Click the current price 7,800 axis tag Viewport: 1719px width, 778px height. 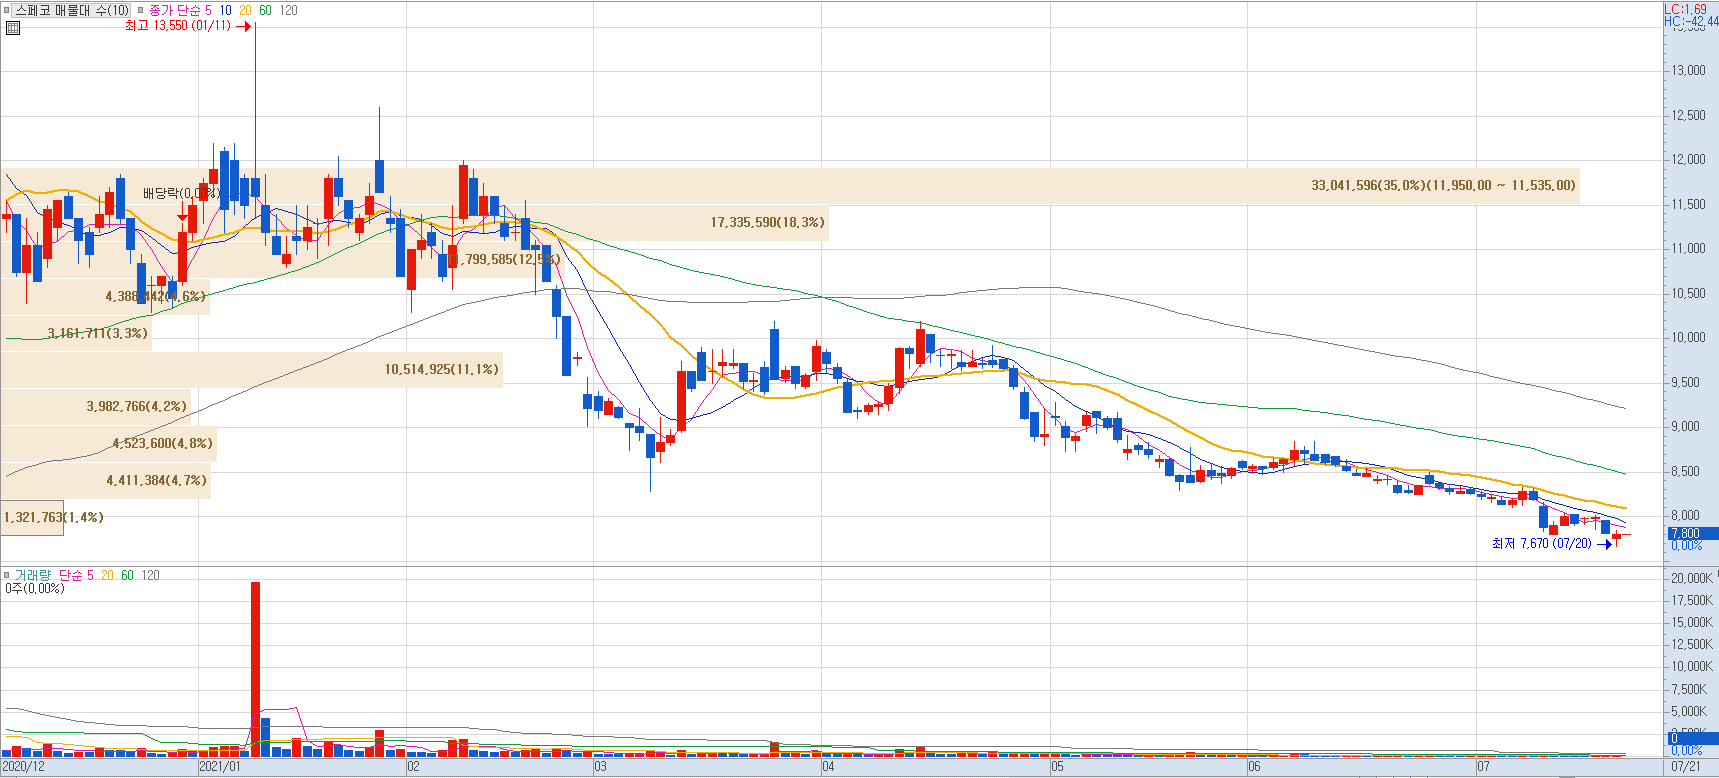pos(1692,534)
